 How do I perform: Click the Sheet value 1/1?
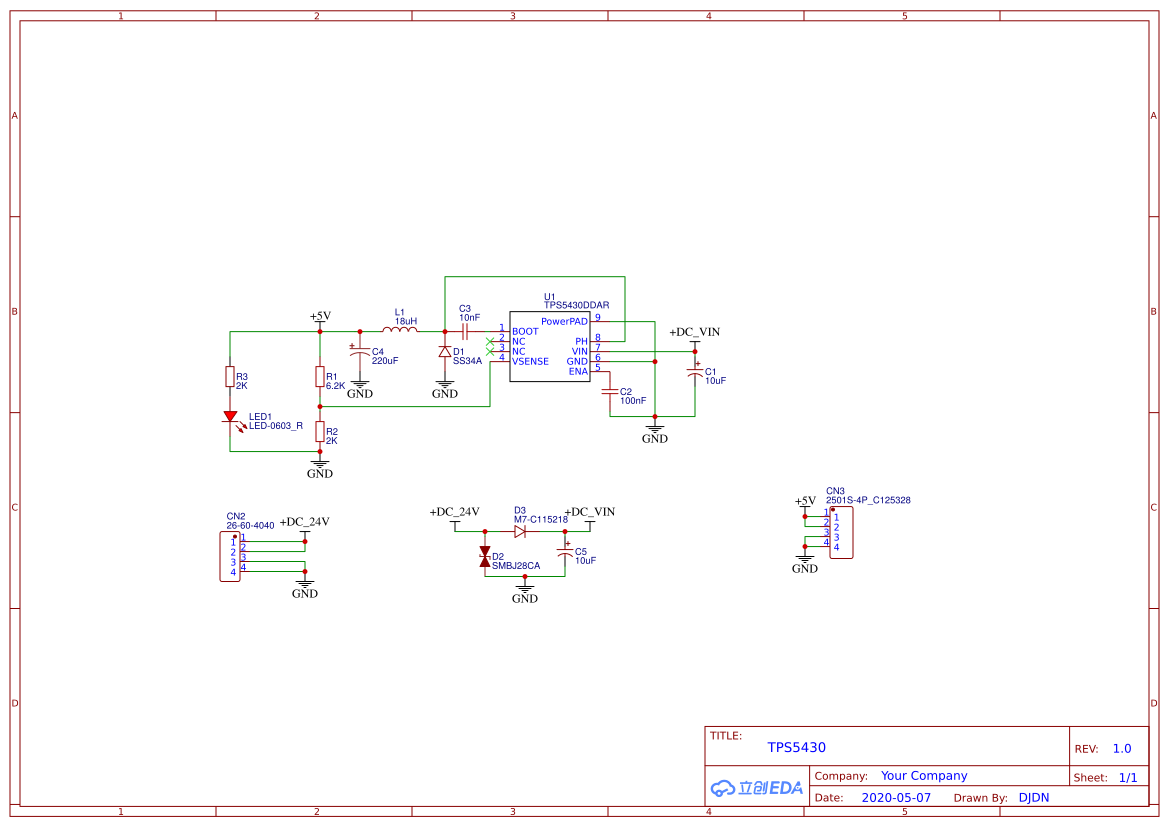(x=1128, y=778)
